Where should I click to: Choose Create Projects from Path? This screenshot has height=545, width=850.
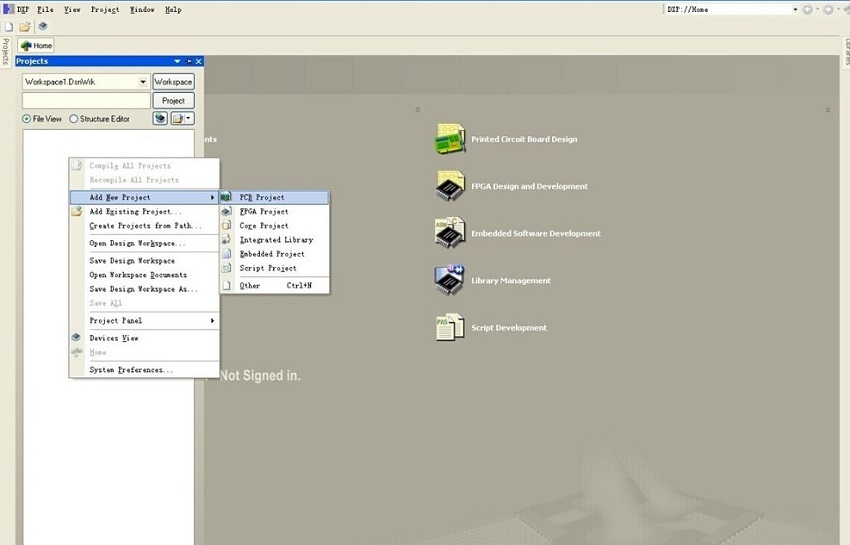145,225
